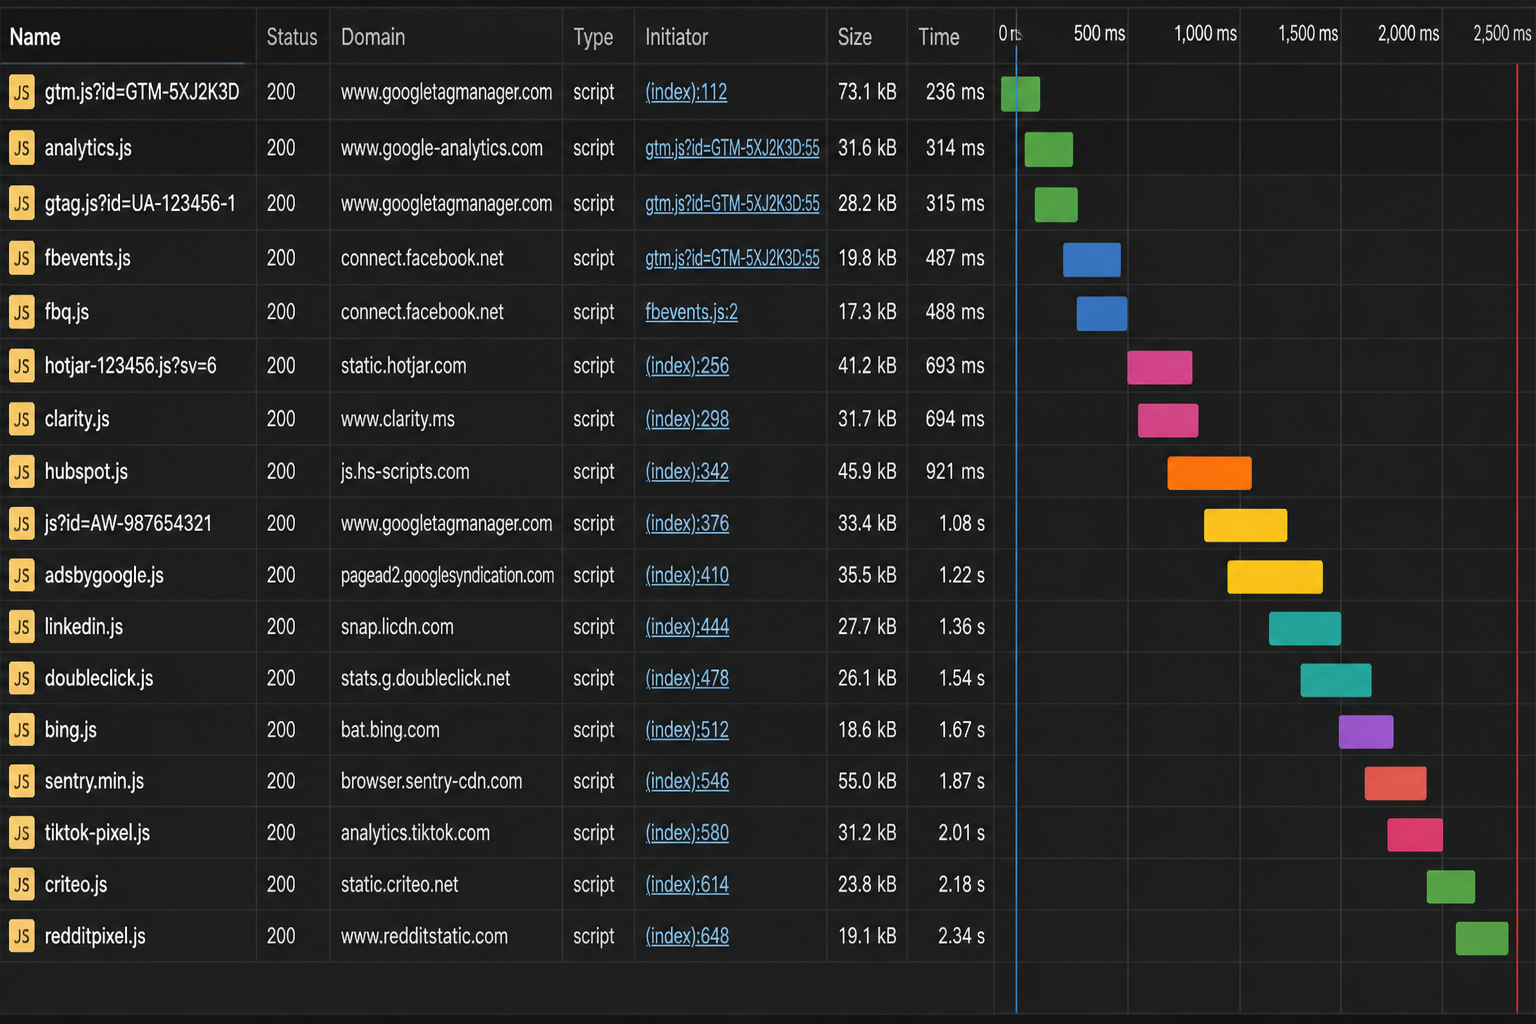Click the JS icon for criteo.js
The height and width of the screenshot is (1024, 1536).
point(21,885)
